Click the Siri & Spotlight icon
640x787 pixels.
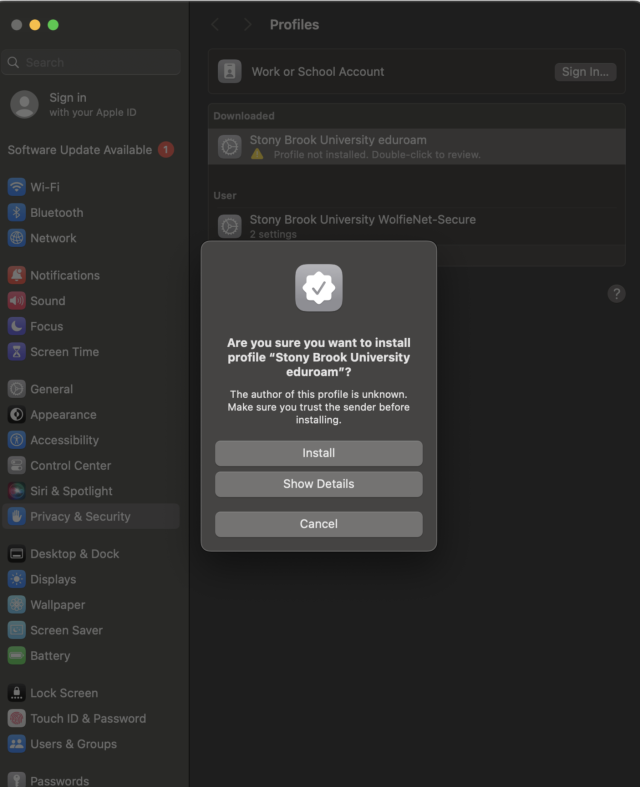[x=17, y=491]
